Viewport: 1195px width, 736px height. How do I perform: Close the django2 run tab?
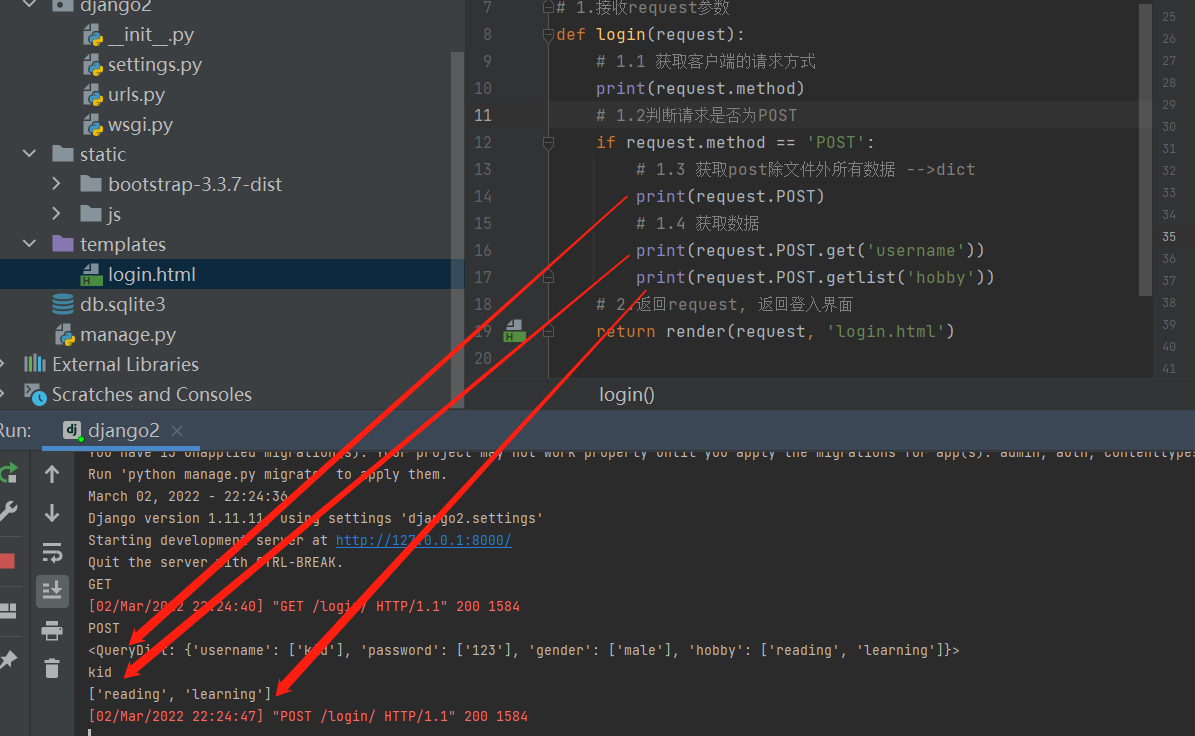pos(177,431)
